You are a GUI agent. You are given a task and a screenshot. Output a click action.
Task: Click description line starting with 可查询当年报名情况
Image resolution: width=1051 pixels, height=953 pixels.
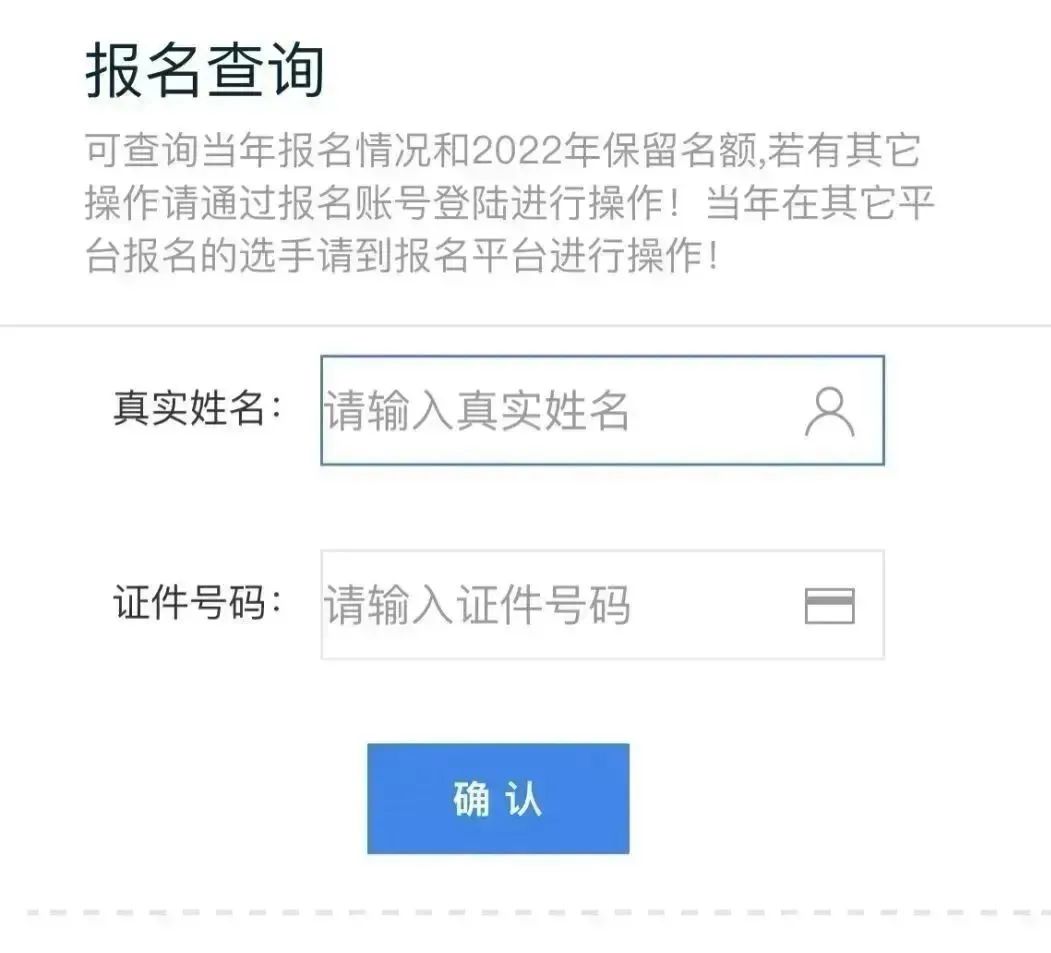503,150
